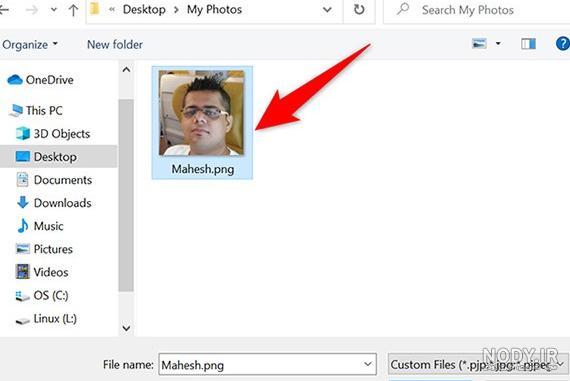The width and height of the screenshot is (570, 381).
Task: Click the Refresh icon beside address bar
Action: coord(359,10)
